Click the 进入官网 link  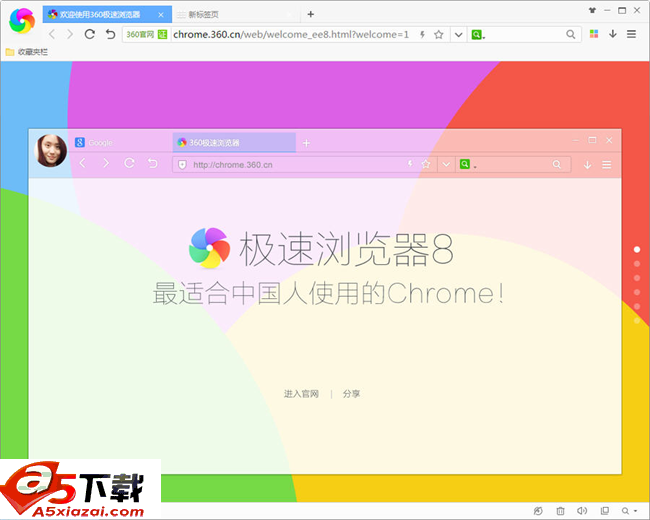[x=301, y=394]
